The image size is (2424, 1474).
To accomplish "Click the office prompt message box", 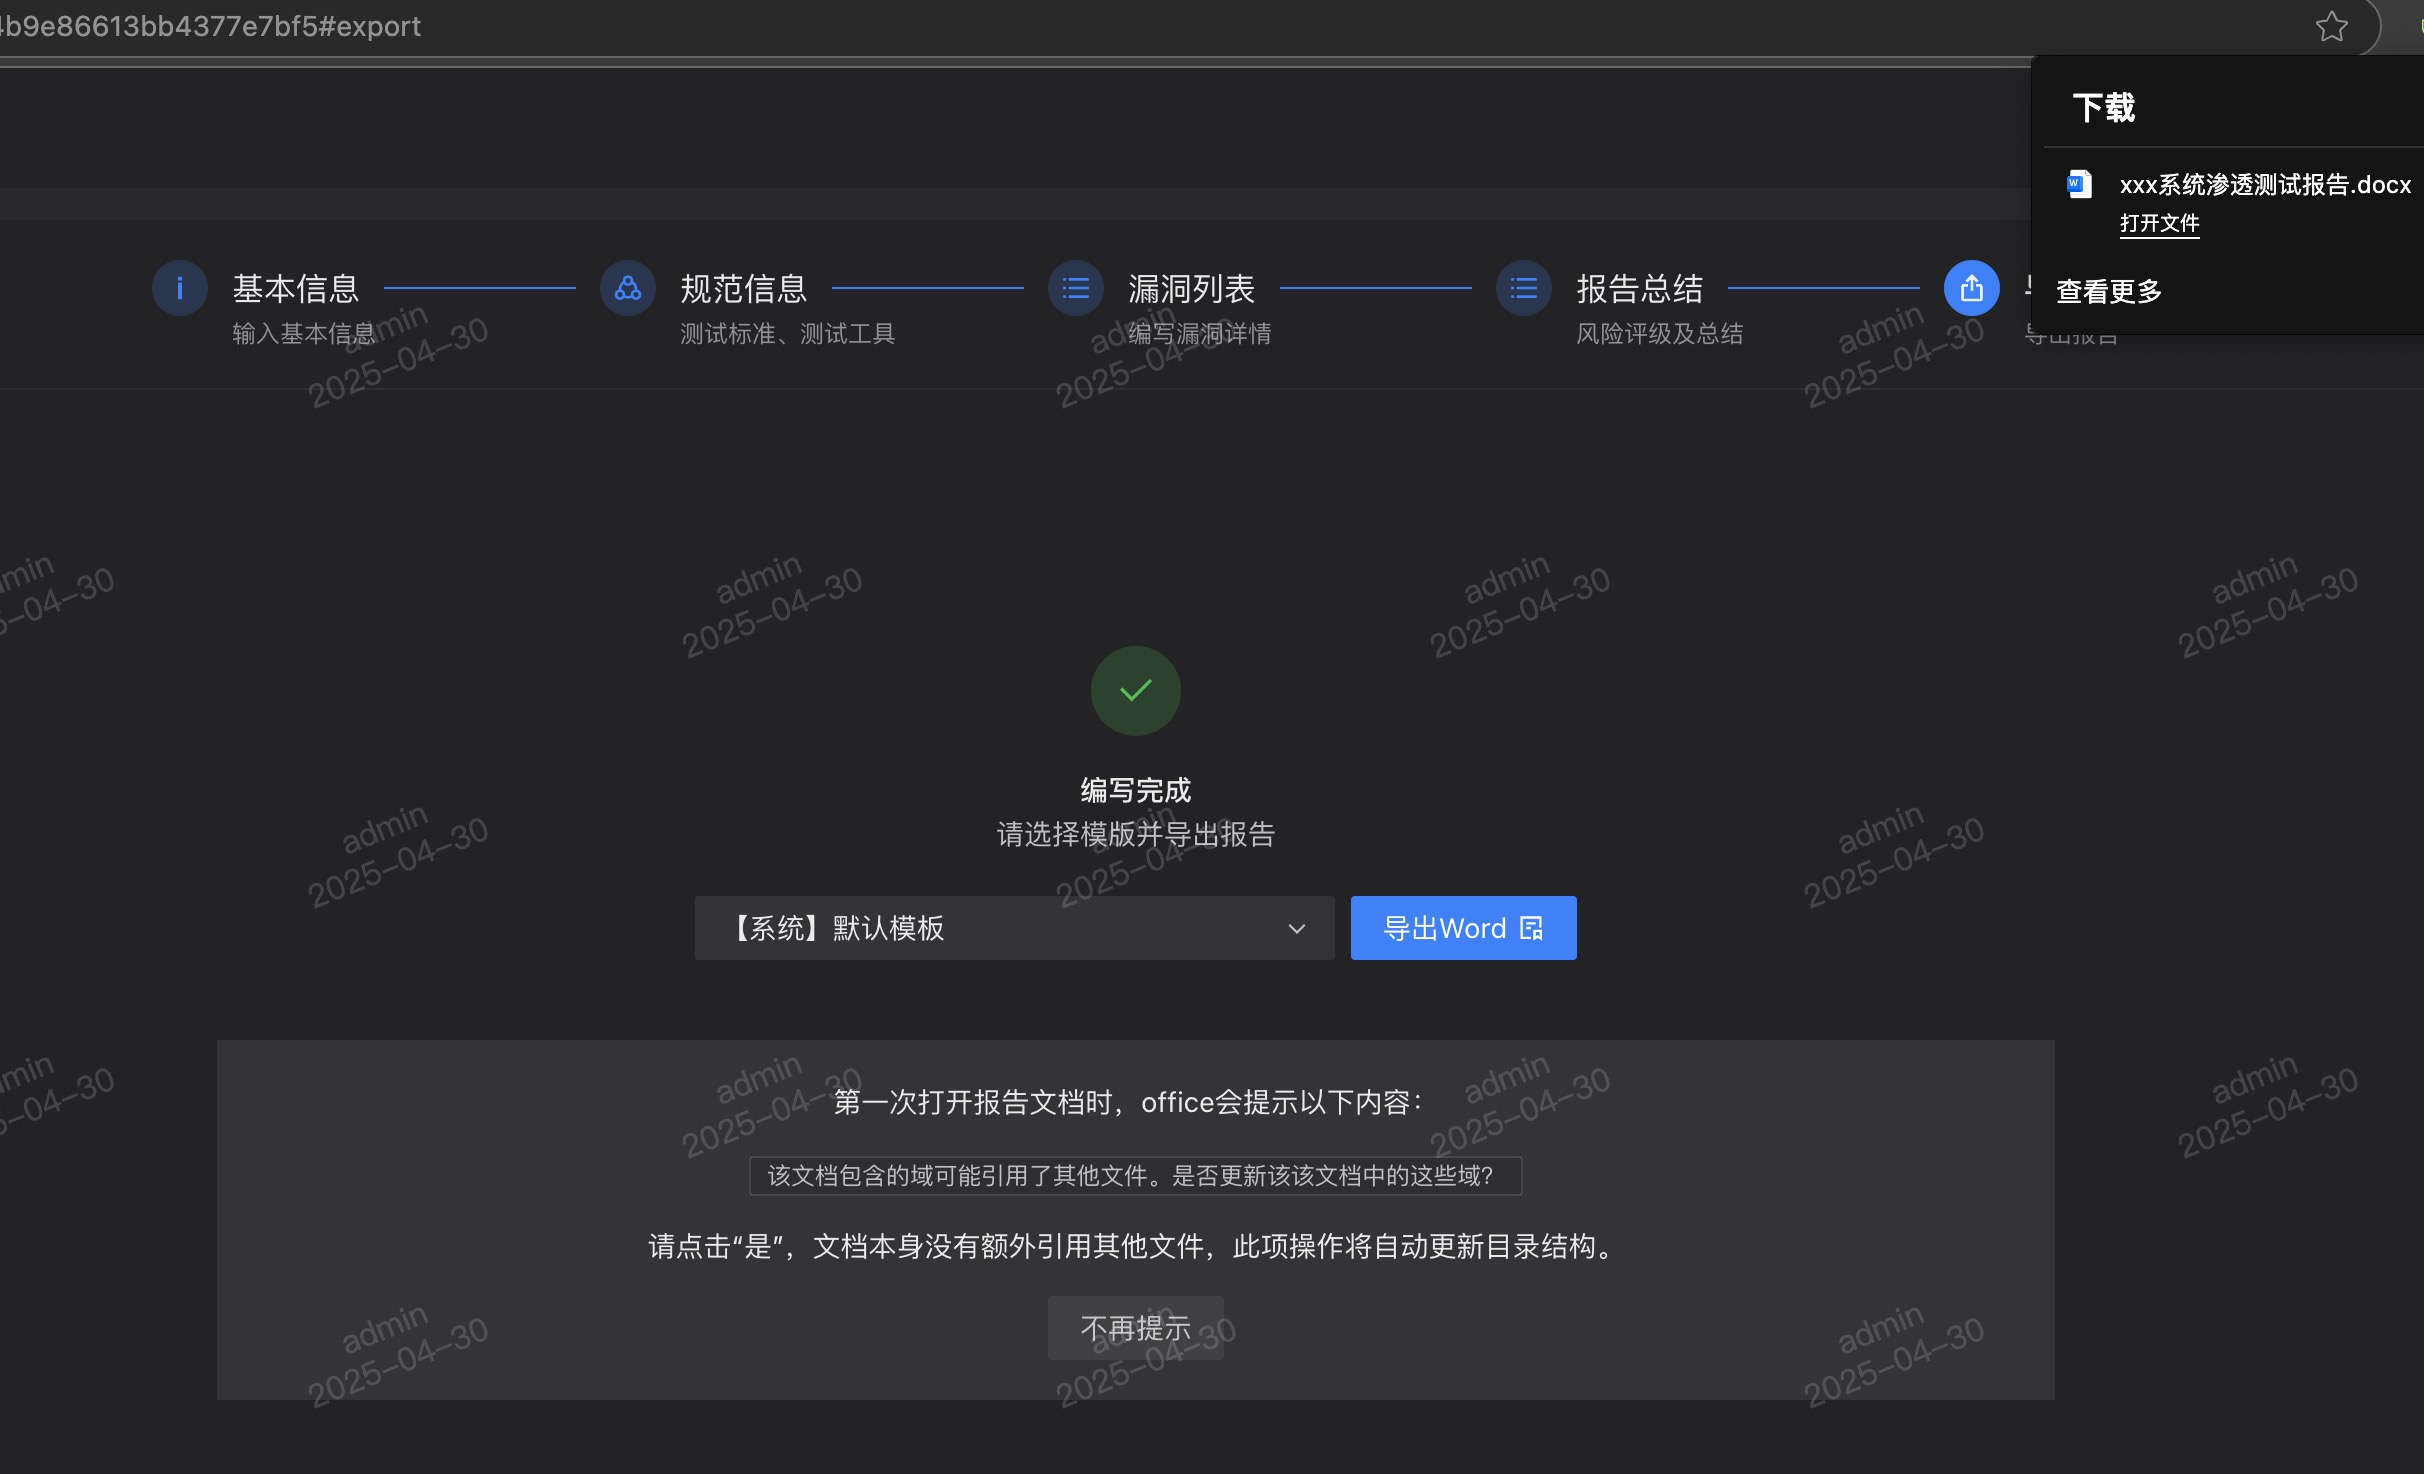I will tap(1136, 1176).
